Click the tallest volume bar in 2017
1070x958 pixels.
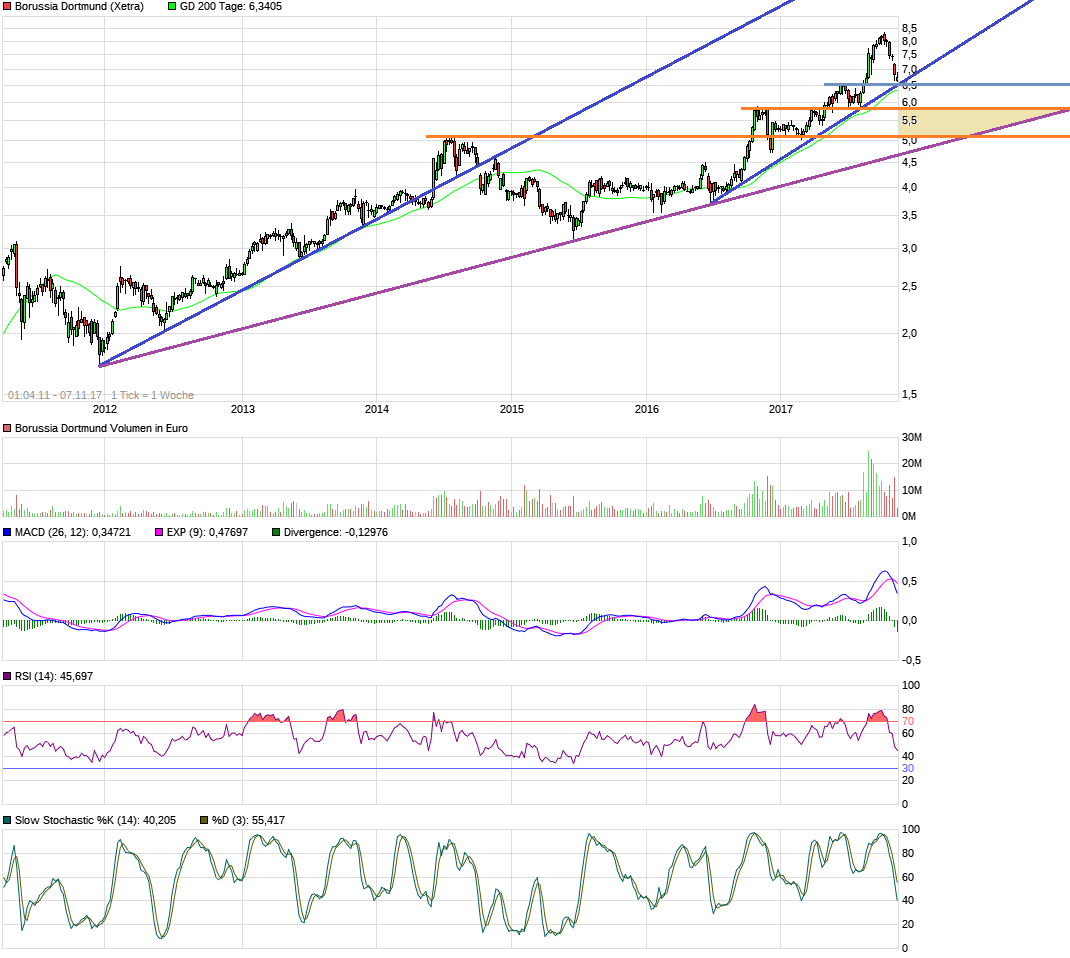tap(869, 484)
